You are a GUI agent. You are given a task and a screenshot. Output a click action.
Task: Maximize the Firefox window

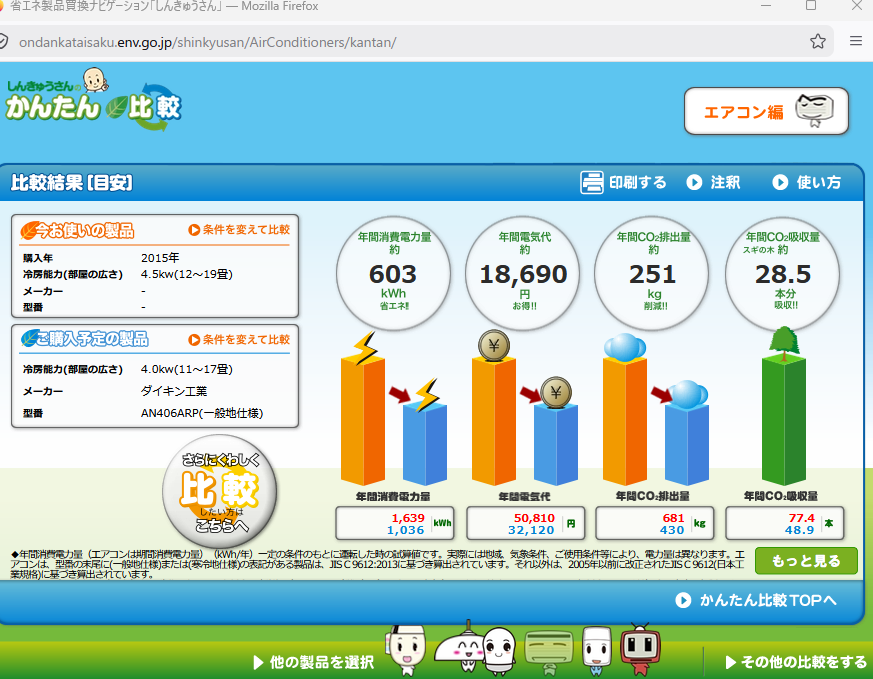[x=811, y=6]
